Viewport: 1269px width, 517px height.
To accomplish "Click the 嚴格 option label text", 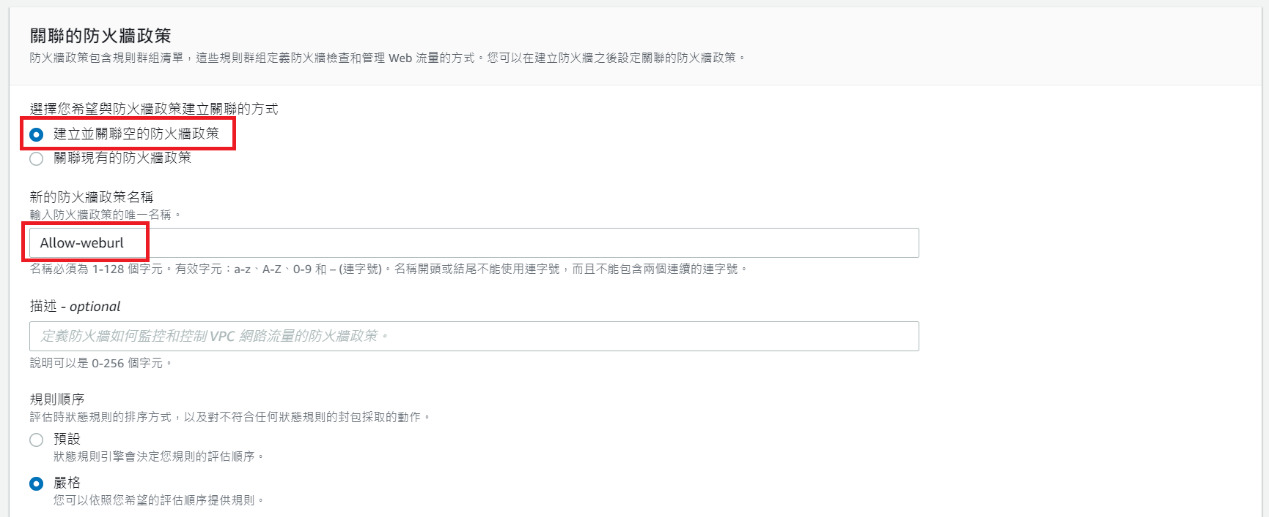I will coord(66,483).
